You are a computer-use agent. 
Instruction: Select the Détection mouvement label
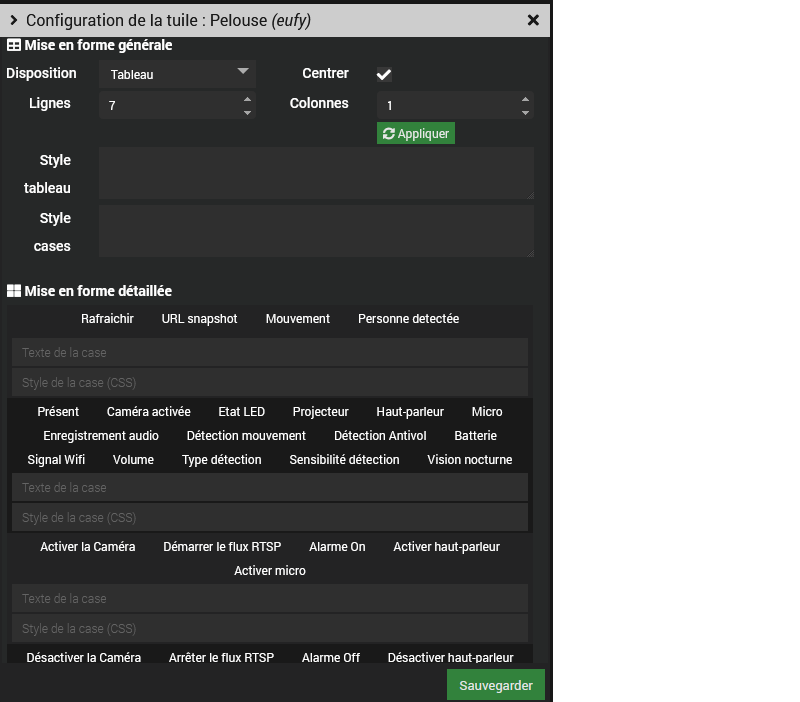pos(246,436)
